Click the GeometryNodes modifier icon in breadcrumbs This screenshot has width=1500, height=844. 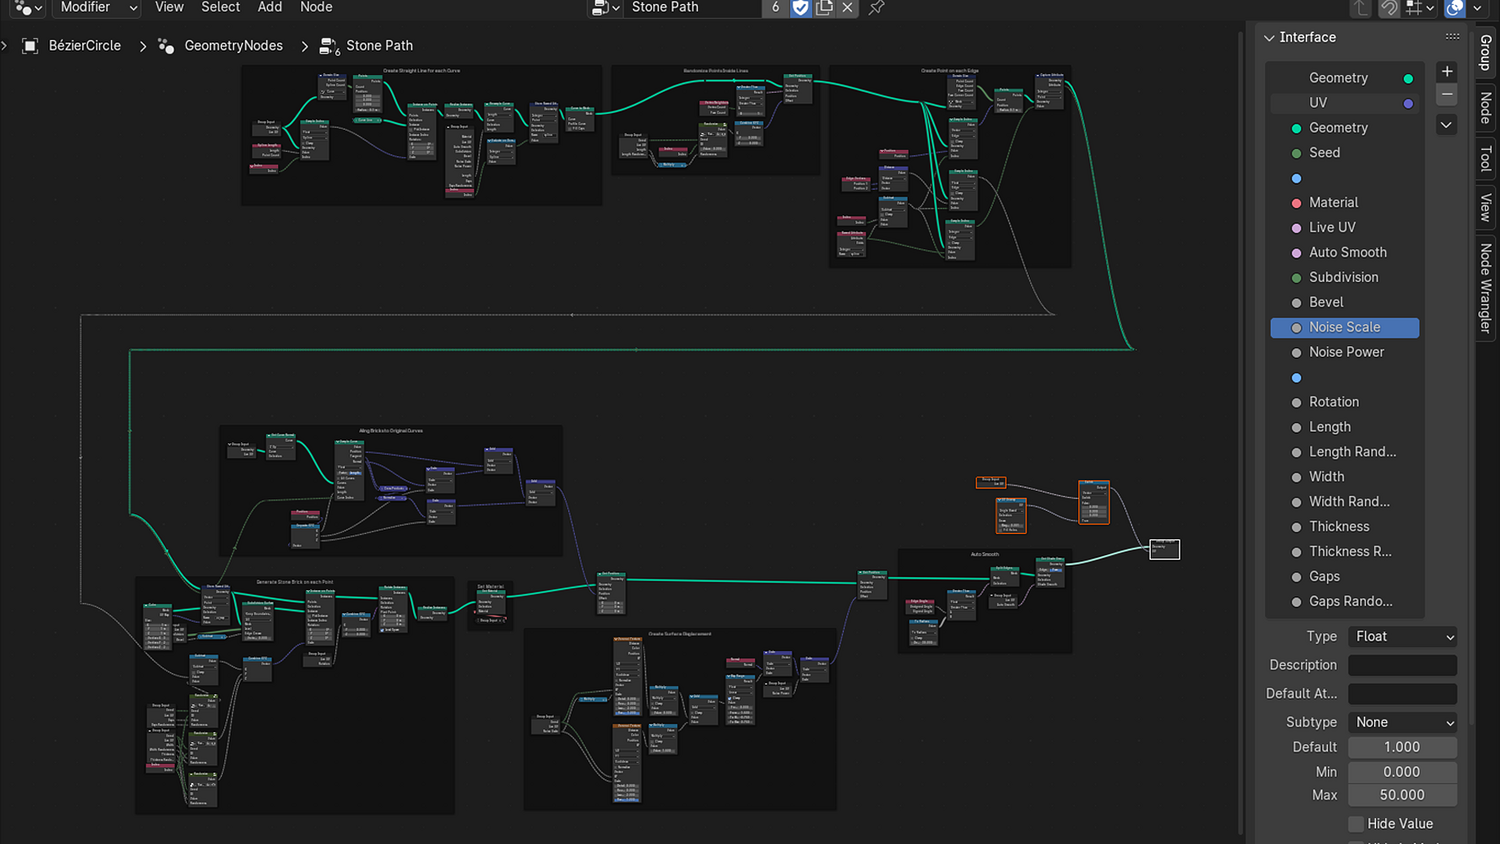(167, 46)
